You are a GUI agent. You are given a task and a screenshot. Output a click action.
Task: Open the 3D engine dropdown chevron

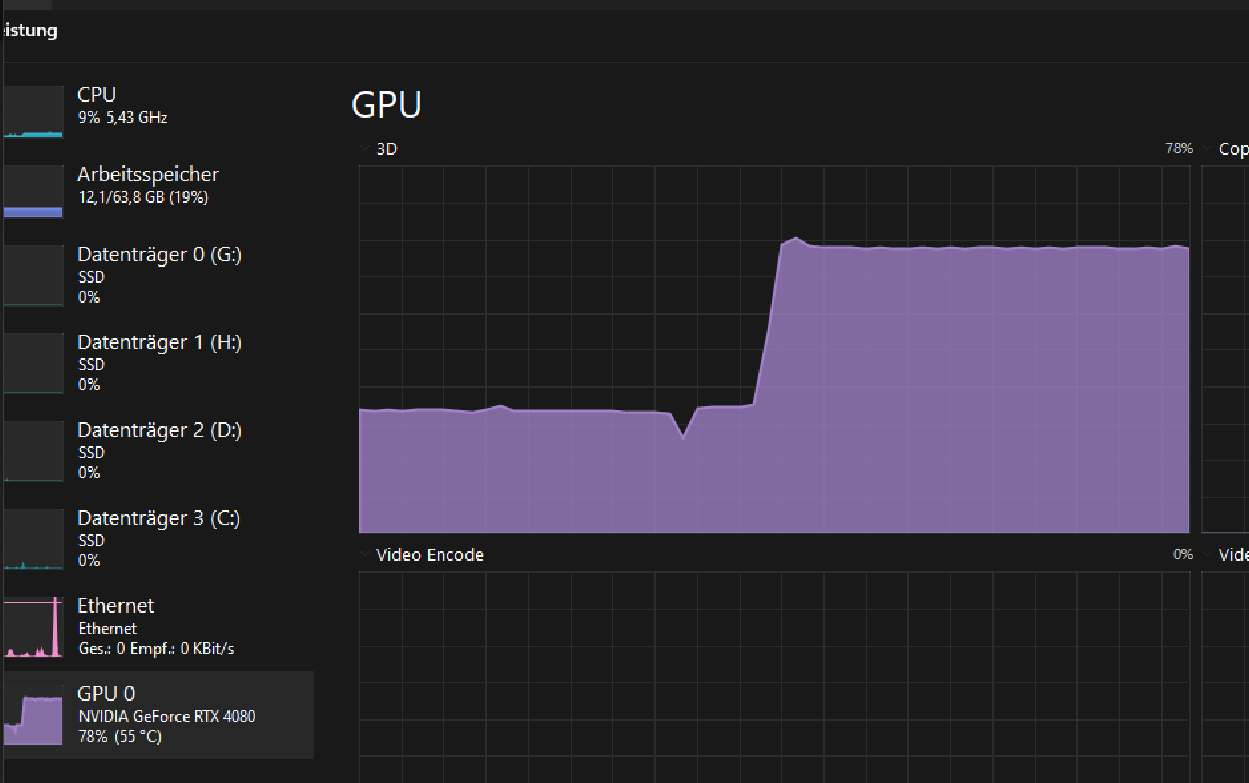365,149
